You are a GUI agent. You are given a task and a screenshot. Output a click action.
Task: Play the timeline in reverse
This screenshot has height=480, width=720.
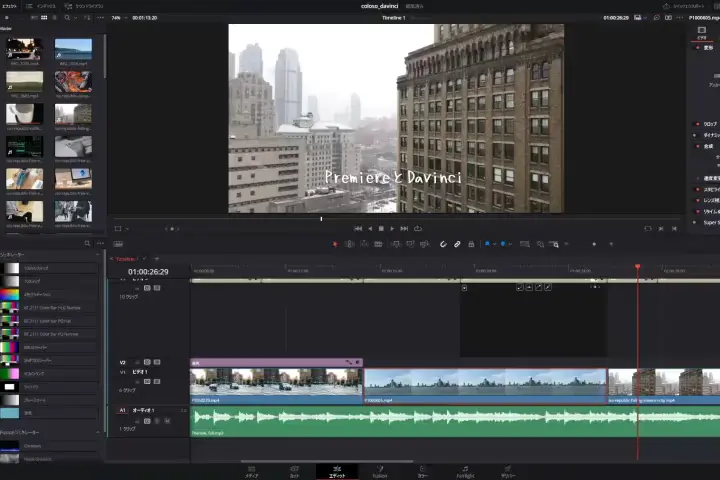point(370,228)
